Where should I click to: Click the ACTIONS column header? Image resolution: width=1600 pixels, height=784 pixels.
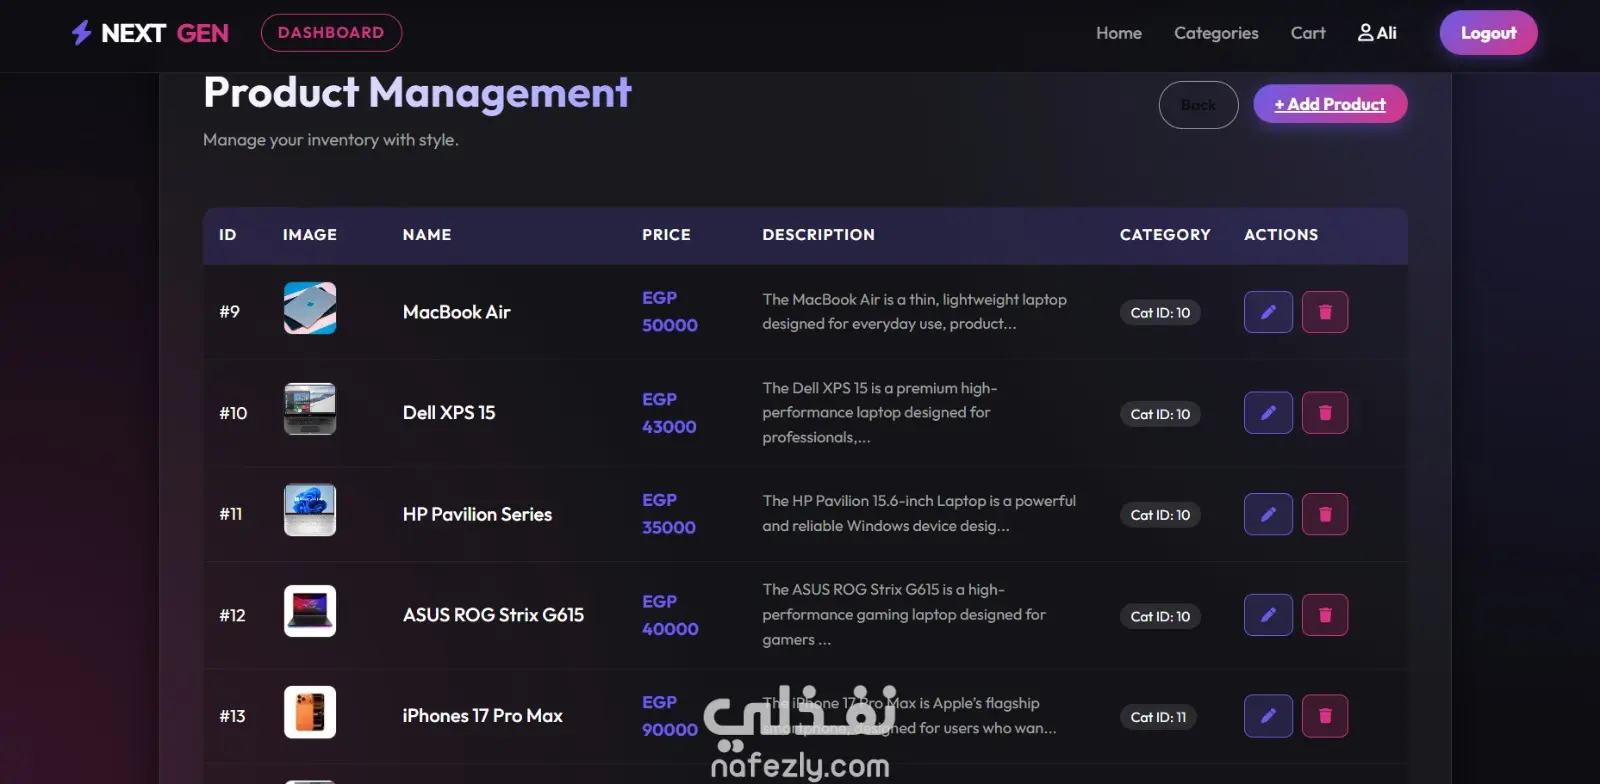[1281, 235]
